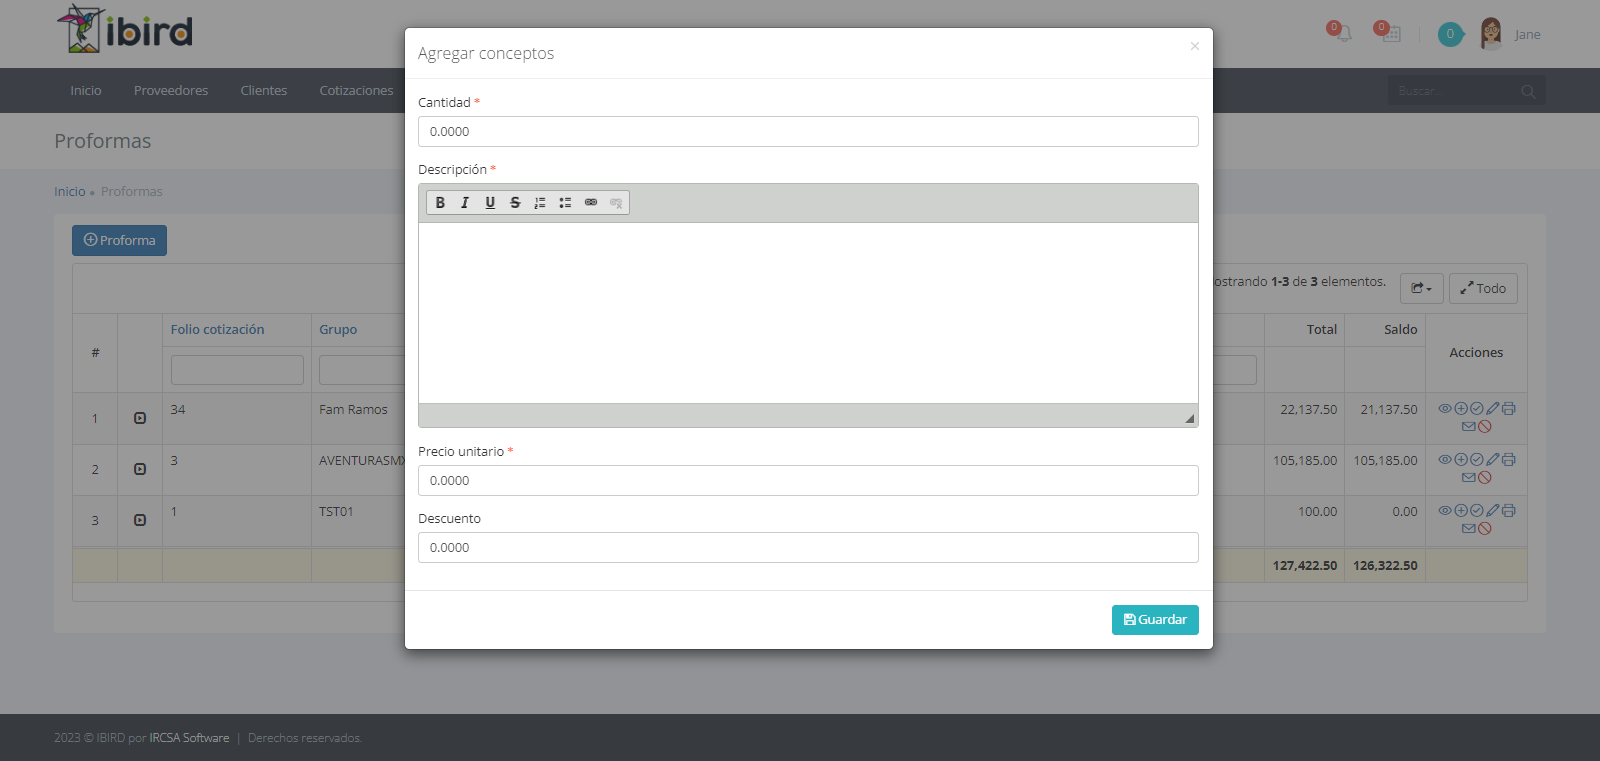Click the checkmark icon for AVENTURASMX row

[1477, 459]
